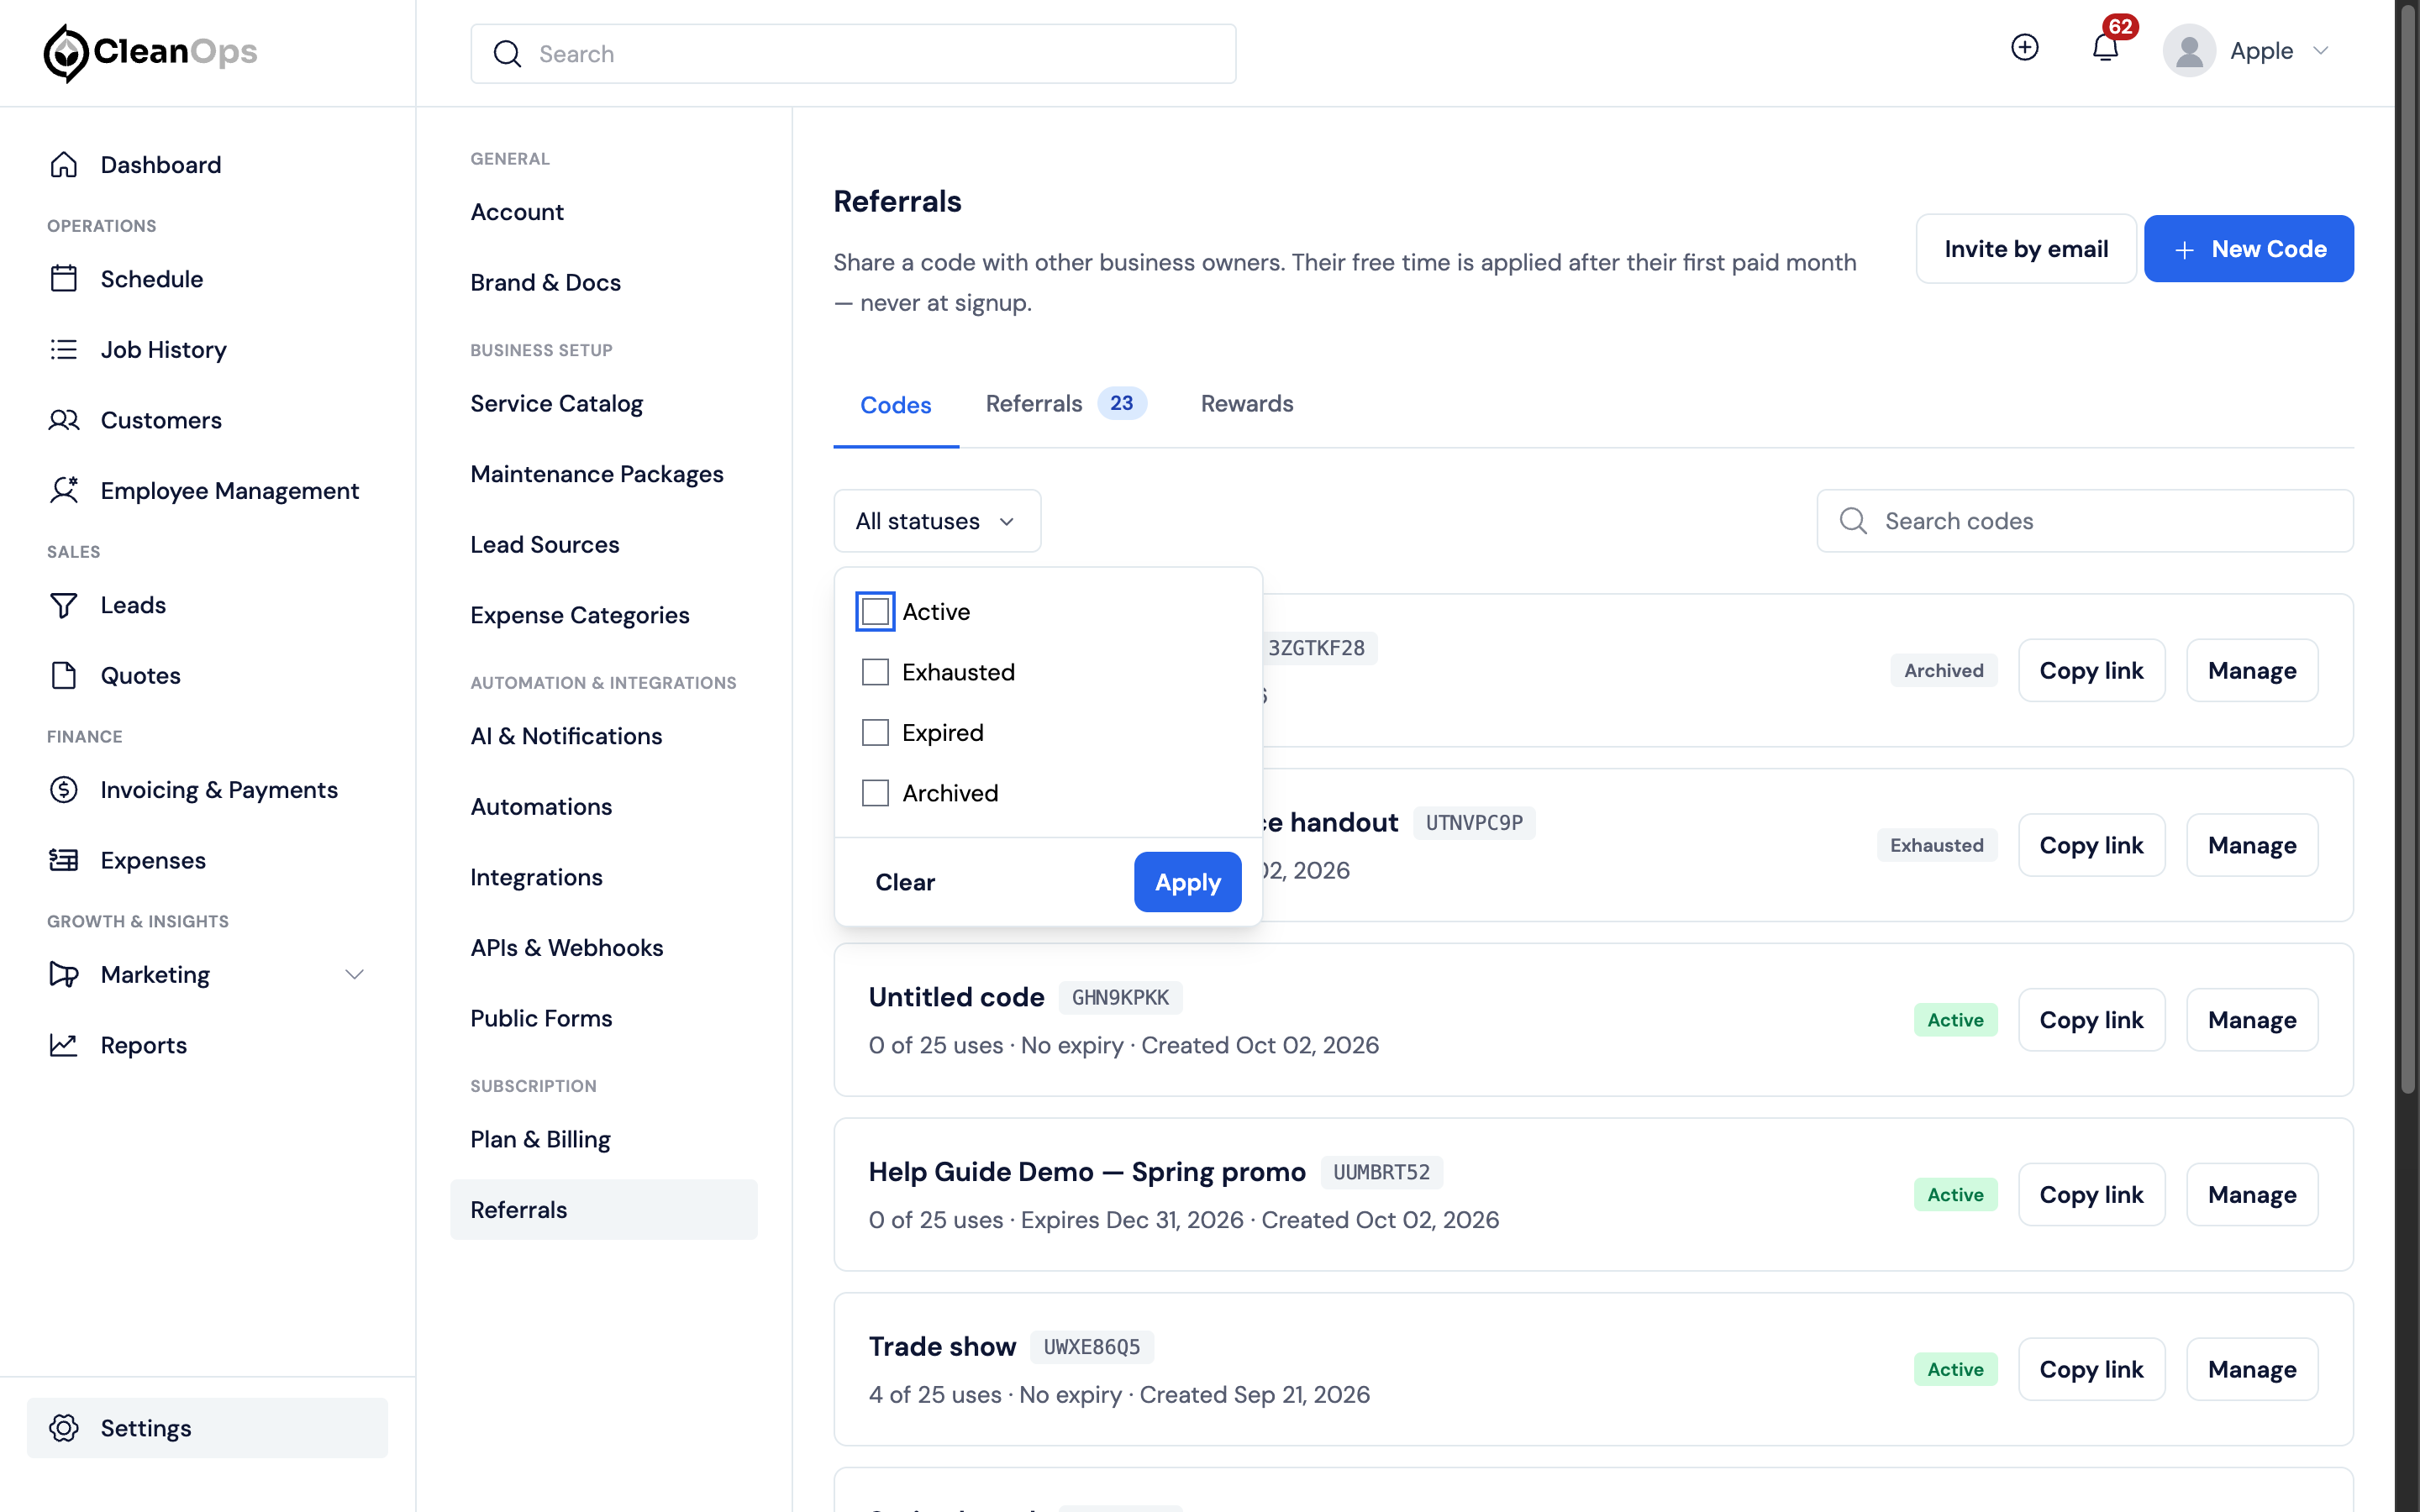This screenshot has width=2420, height=1512.
Task: Click the Reports chart icon
Action: click(x=64, y=1045)
